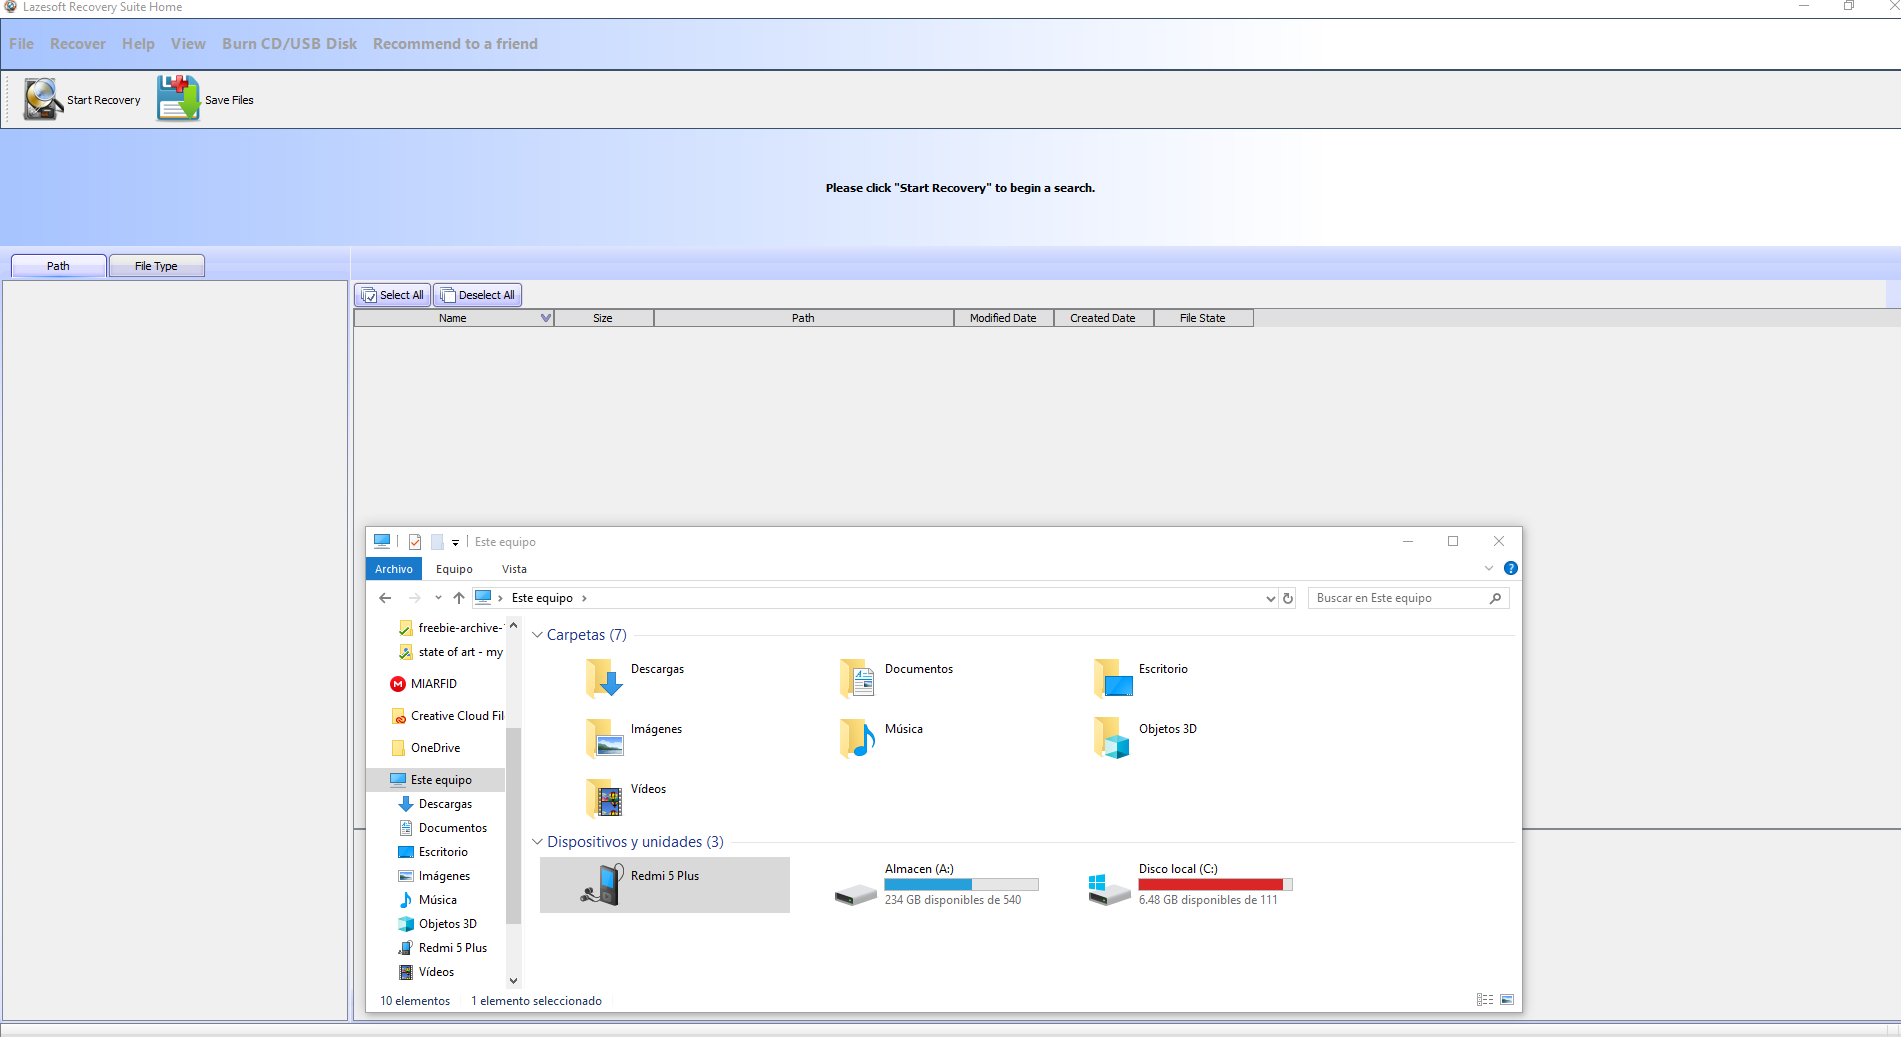Click Explorer properties quick access icon
The image size is (1901, 1037).
coord(414,542)
